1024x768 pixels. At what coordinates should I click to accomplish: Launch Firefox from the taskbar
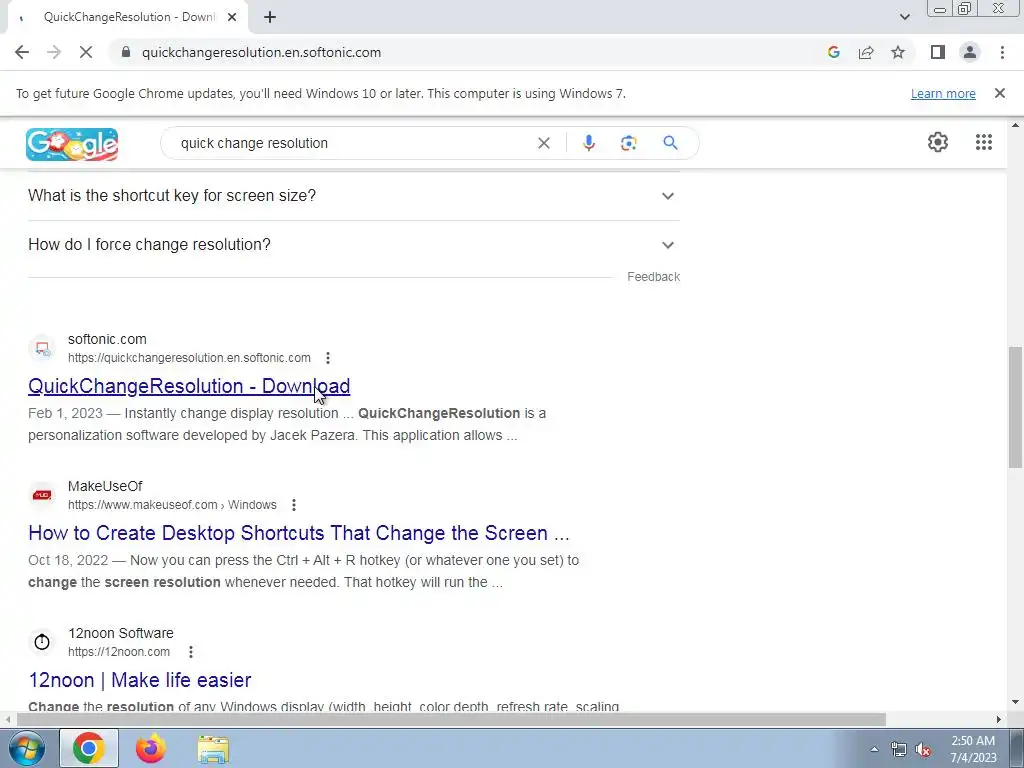151,748
